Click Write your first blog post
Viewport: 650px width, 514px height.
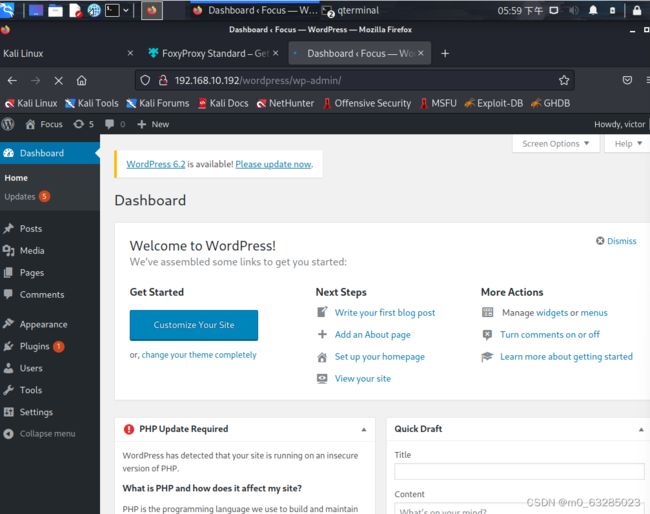tap(385, 313)
